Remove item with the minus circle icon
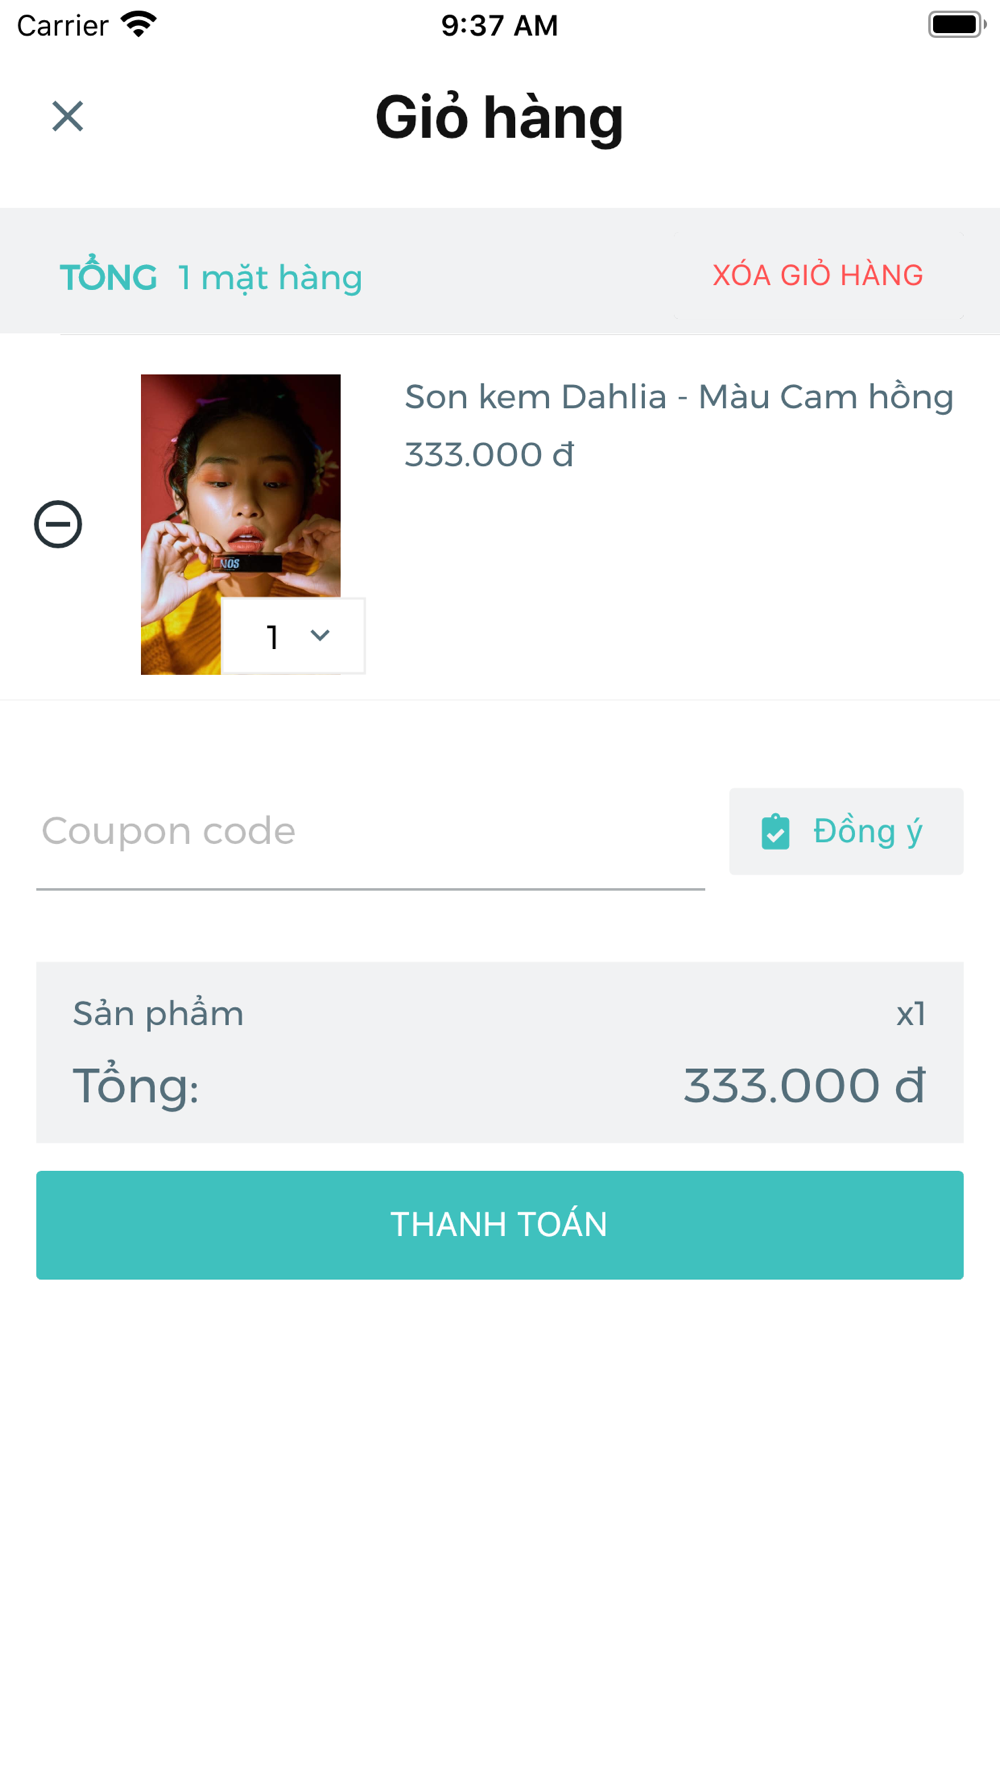Screen dimensions: 1000x1778 (58, 524)
